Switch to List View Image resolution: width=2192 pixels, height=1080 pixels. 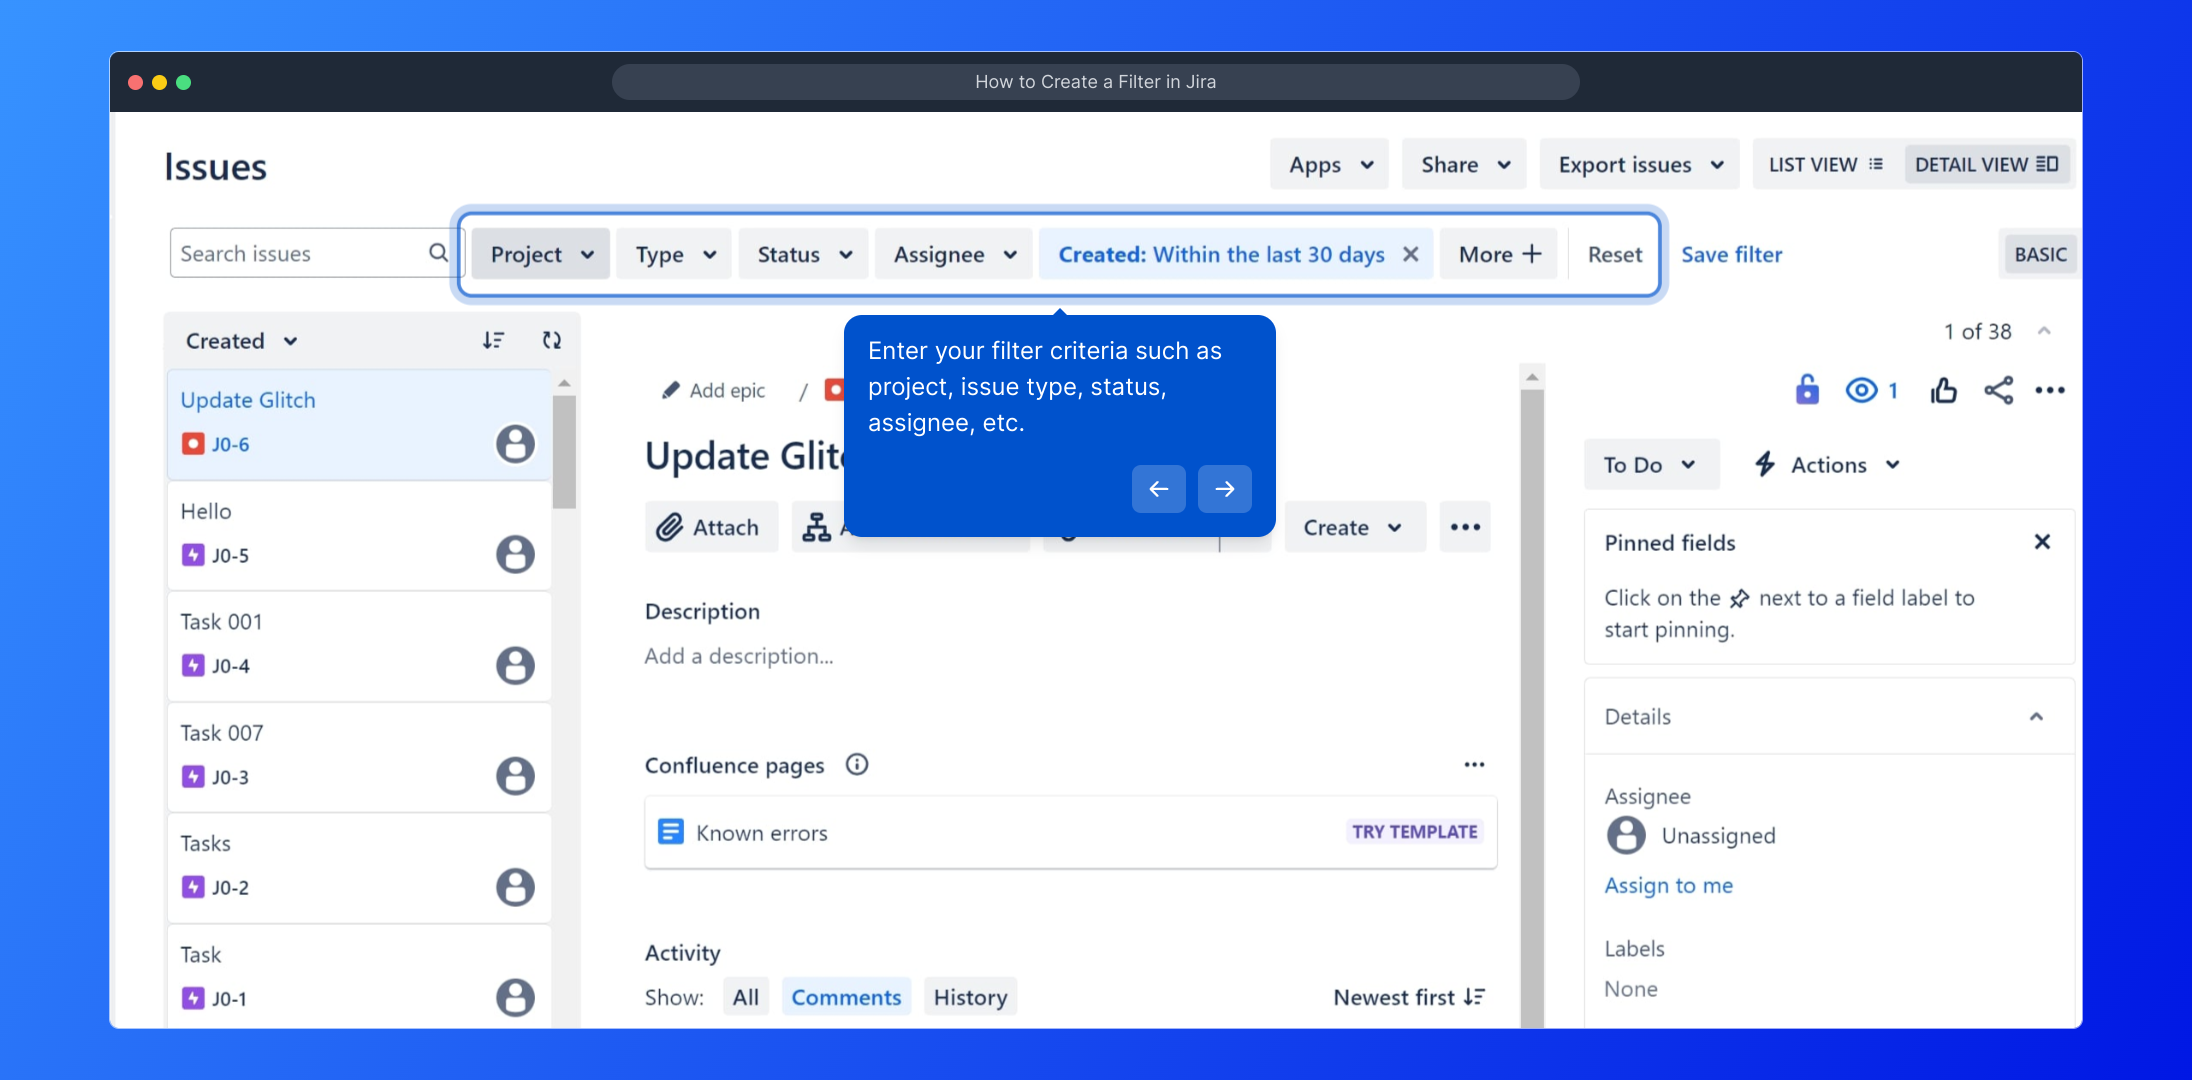[1825, 165]
